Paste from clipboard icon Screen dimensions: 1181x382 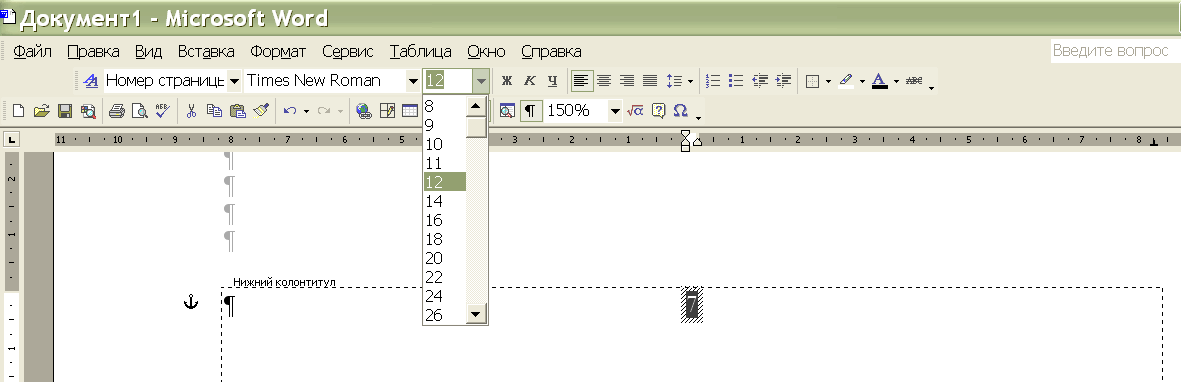(238, 112)
